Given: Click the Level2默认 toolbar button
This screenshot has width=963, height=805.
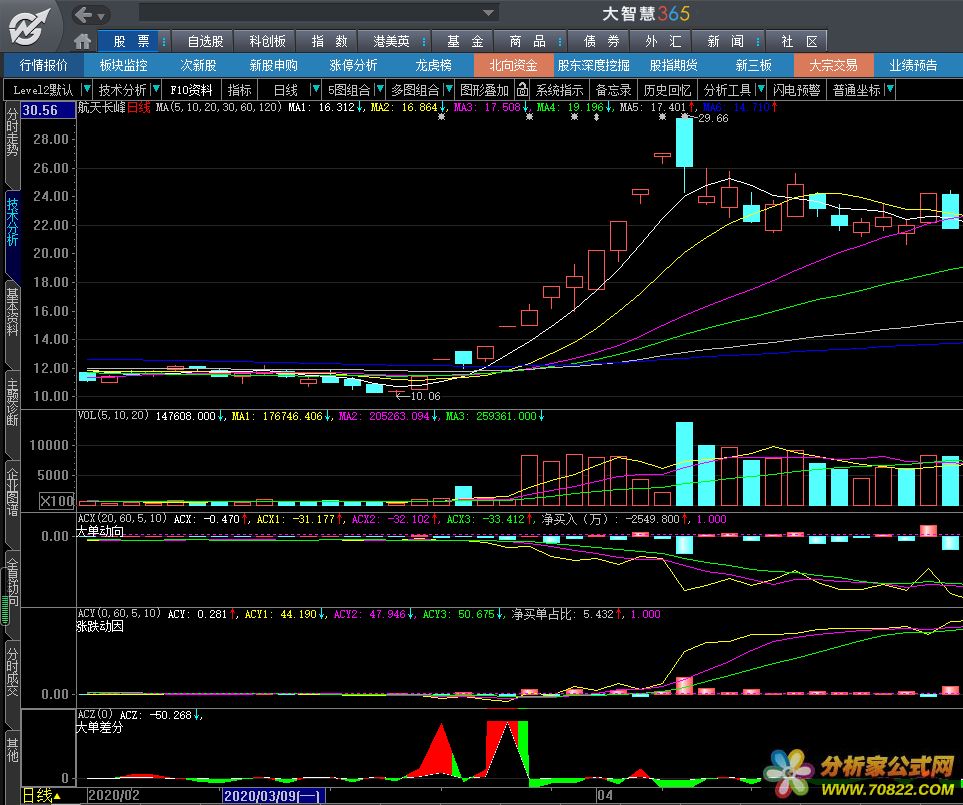Looking at the screenshot, I should tap(43, 90).
